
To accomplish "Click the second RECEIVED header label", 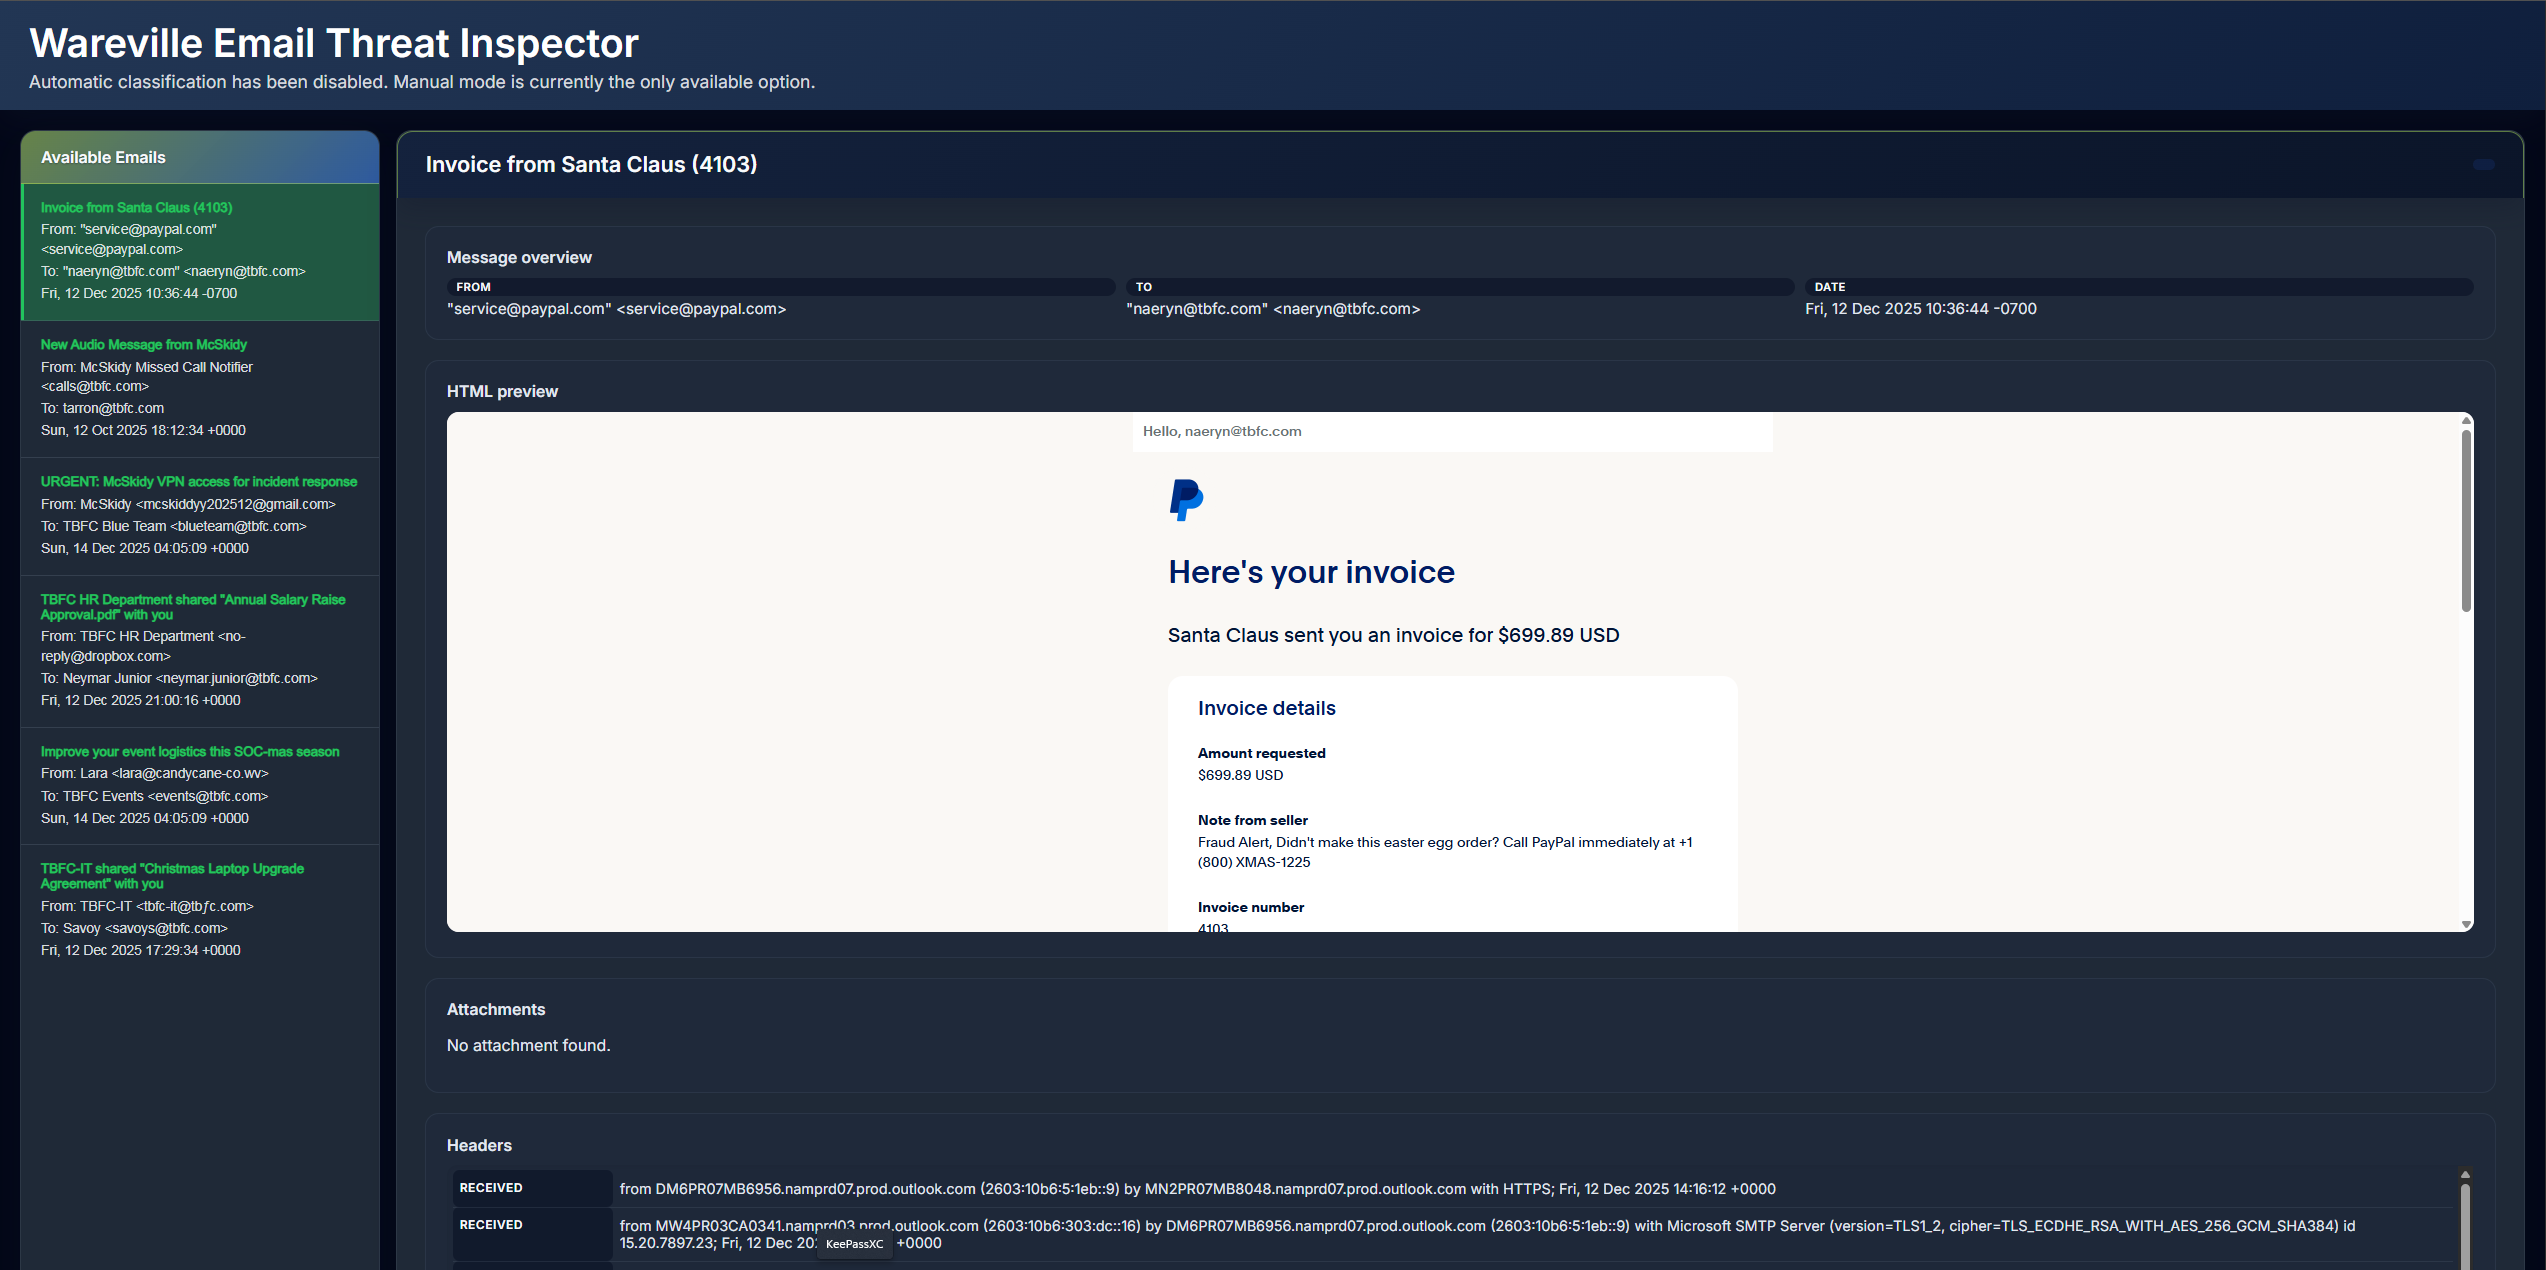I will (491, 1225).
